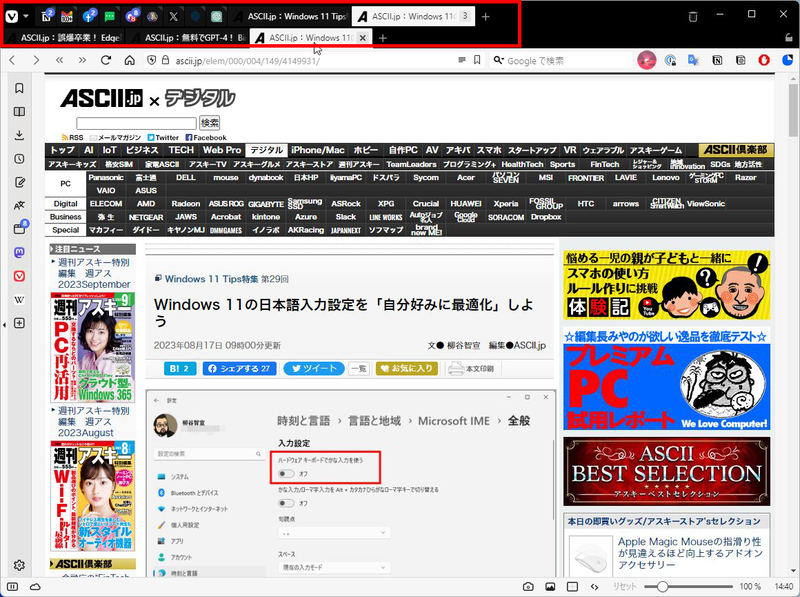Viewport: 800px width, 597px height.
Task: Open the 'Windows 11 Tips特集' link
Action: pyautogui.click(x=211, y=279)
